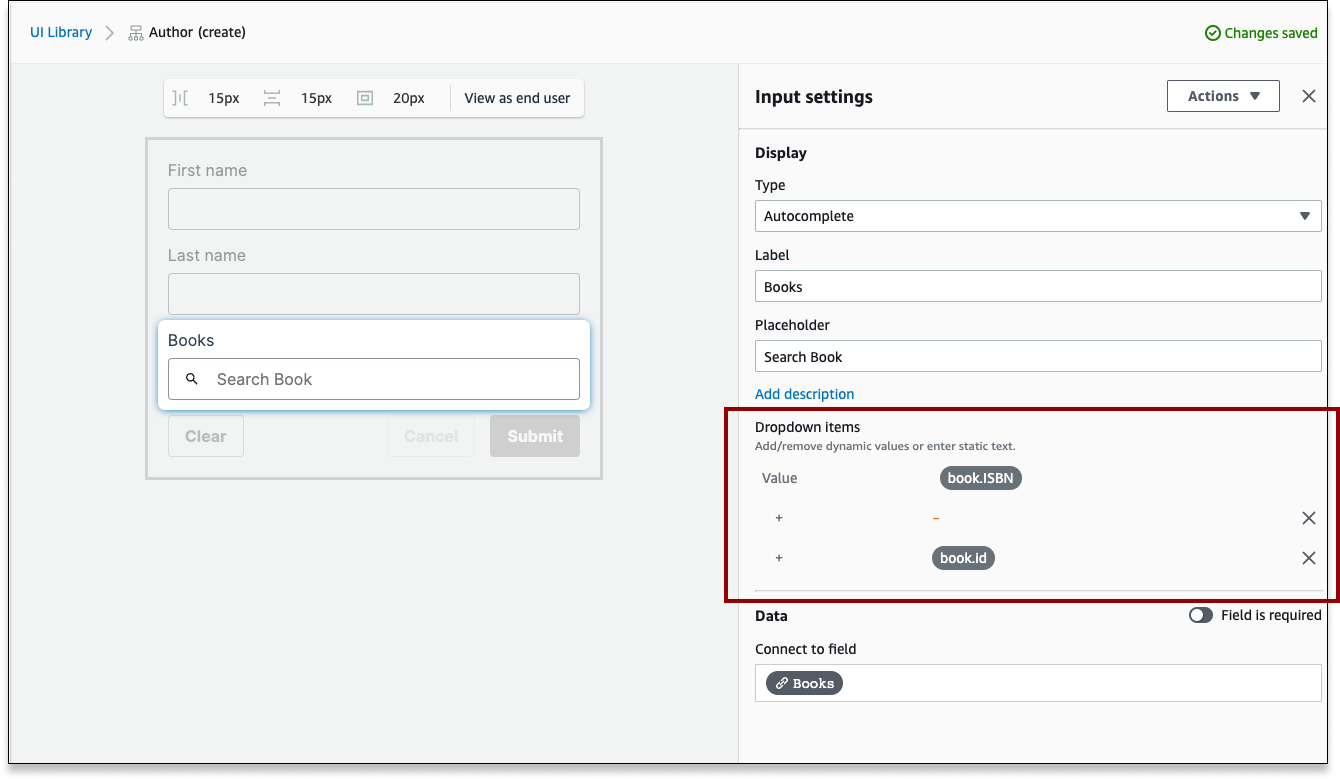Click the vertical spacing icon in toolbar
The height and width of the screenshot is (780, 1340).
tap(272, 98)
